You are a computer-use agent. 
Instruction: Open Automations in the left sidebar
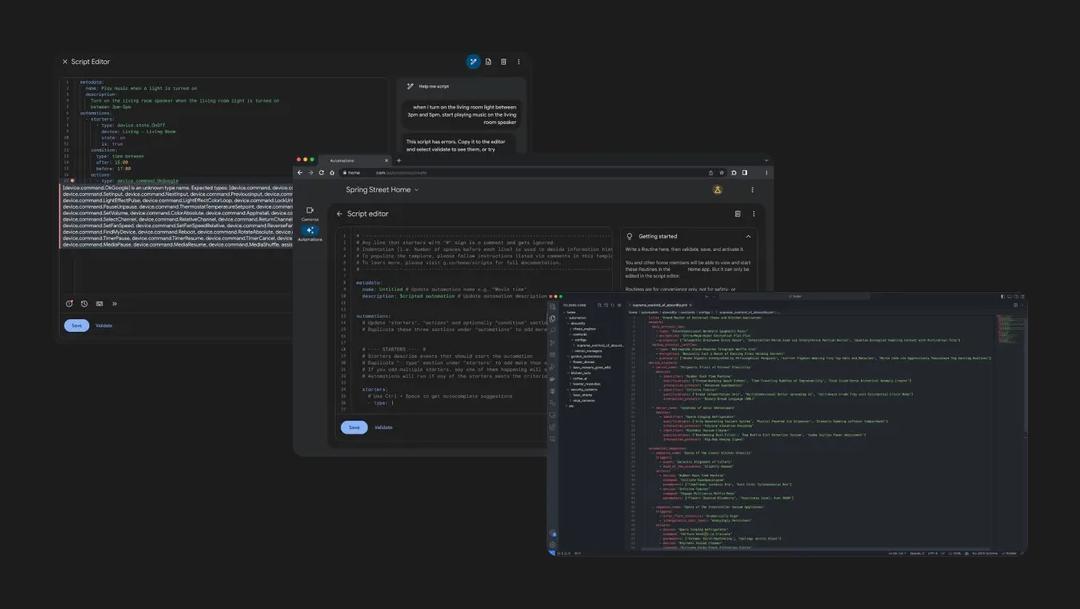pos(310,234)
